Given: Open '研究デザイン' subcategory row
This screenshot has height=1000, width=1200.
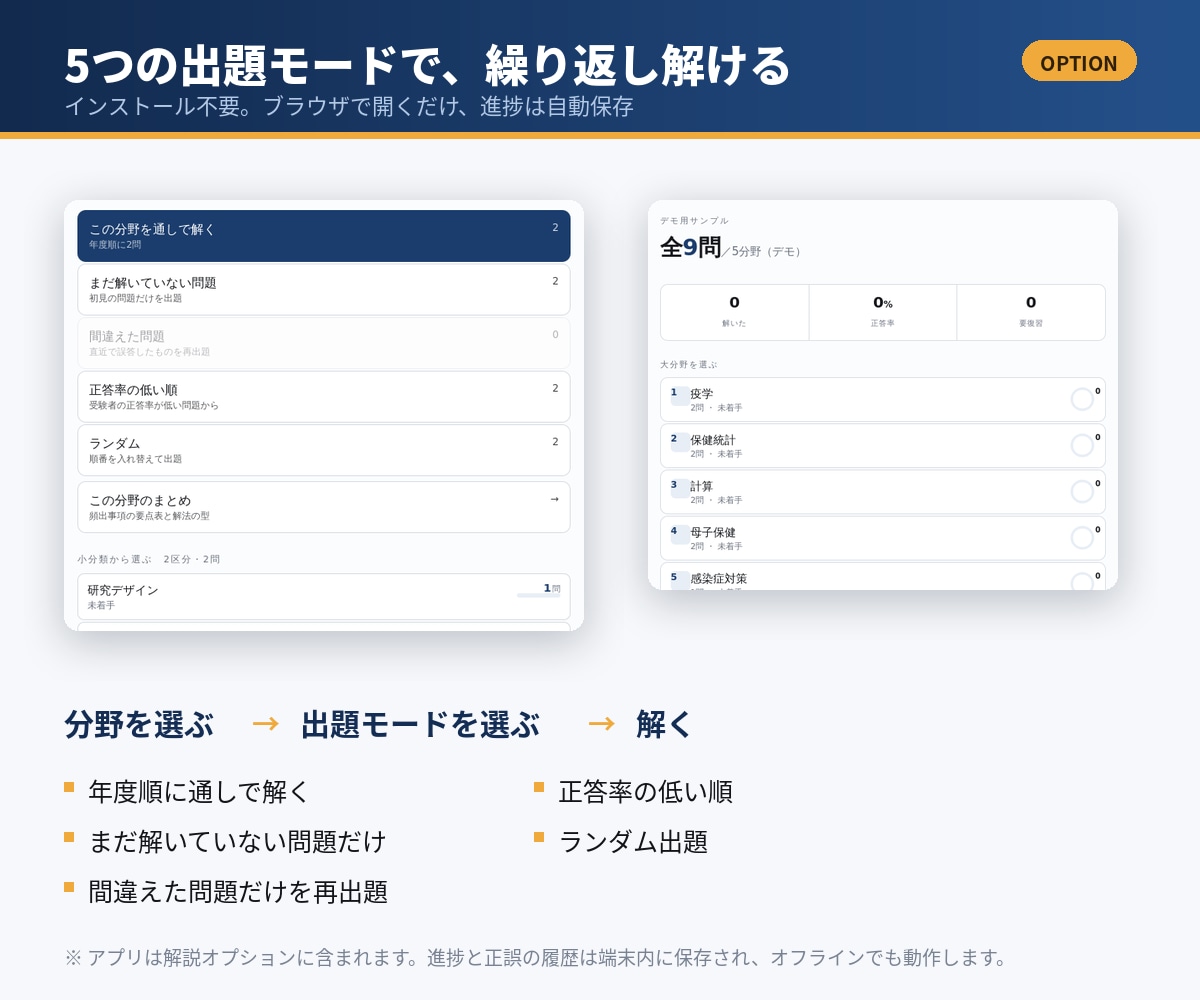Looking at the screenshot, I should point(324,597).
